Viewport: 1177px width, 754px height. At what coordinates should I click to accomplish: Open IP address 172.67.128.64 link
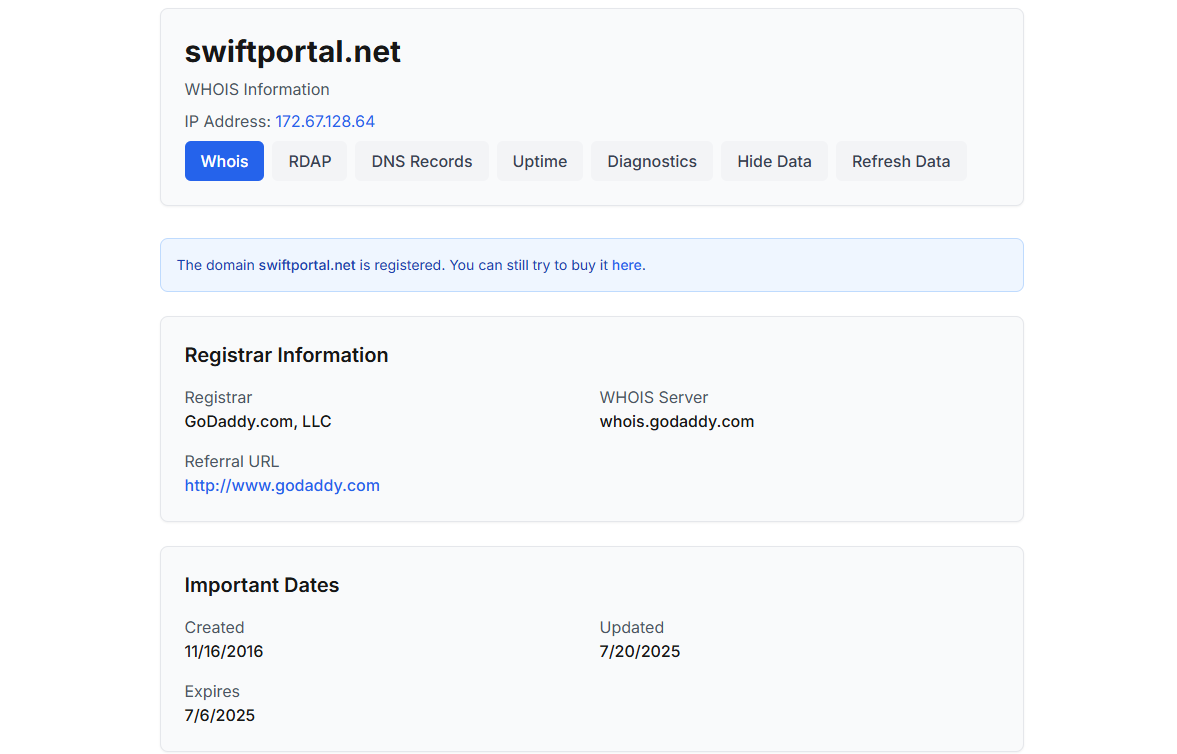pyautogui.click(x=325, y=122)
